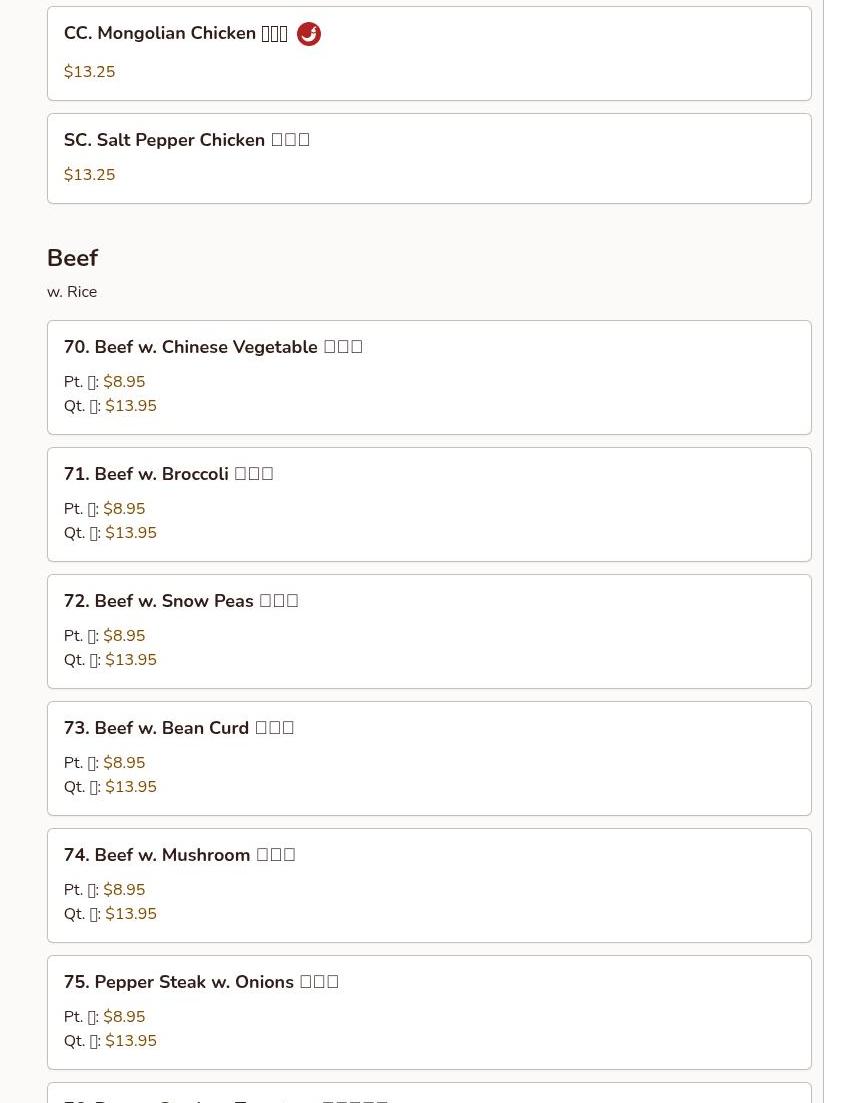Click the SC. Salt Pepper Chicken $13.25 price
The image size is (844, 1103).
pyautogui.click(x=89, y=174)
